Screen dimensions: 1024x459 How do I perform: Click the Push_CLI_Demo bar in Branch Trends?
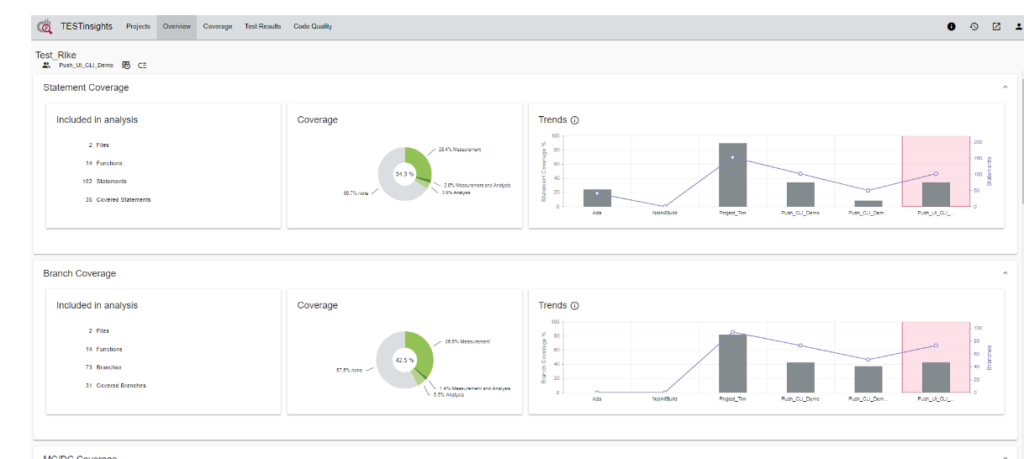[800, 377]
